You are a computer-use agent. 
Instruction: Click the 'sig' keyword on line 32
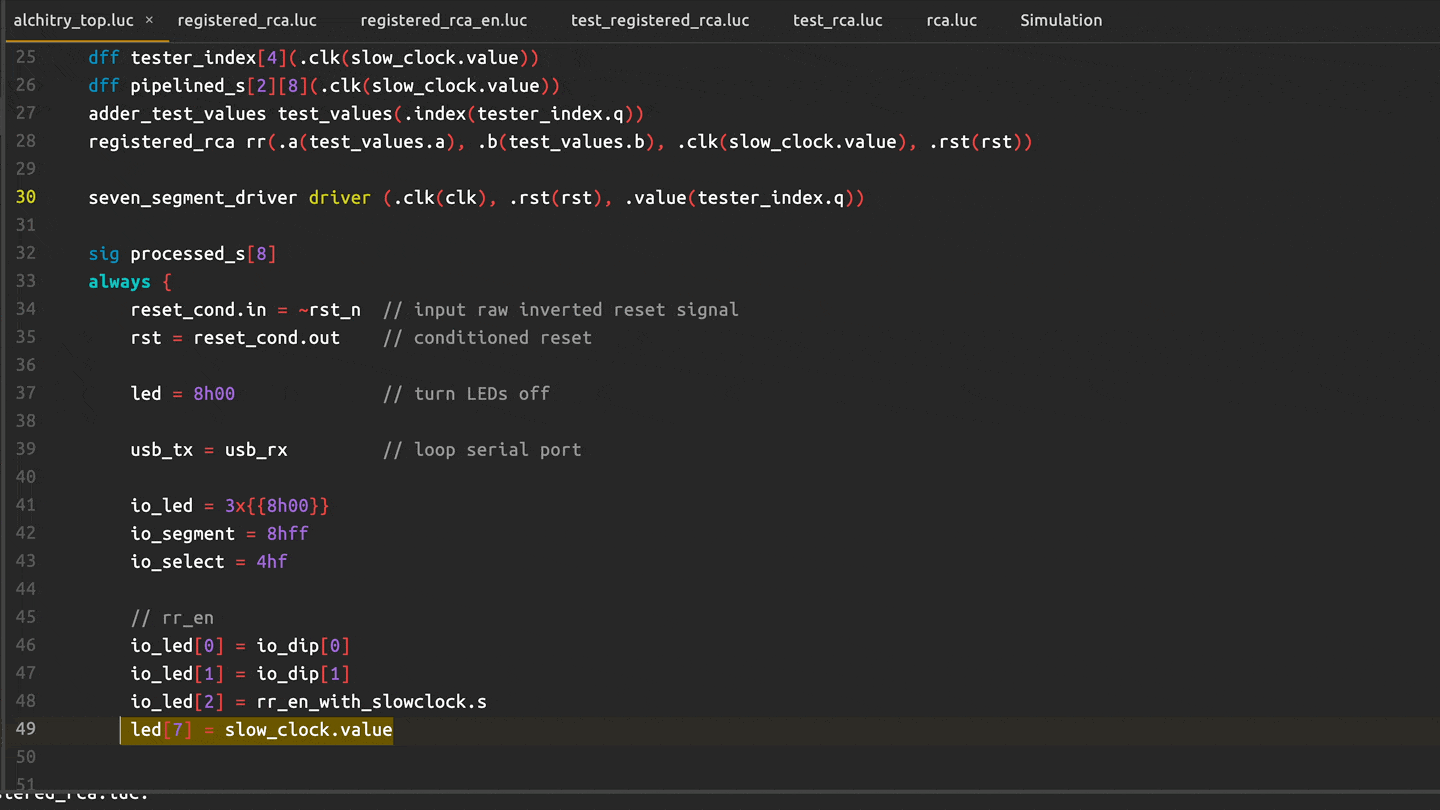point(104,254)
